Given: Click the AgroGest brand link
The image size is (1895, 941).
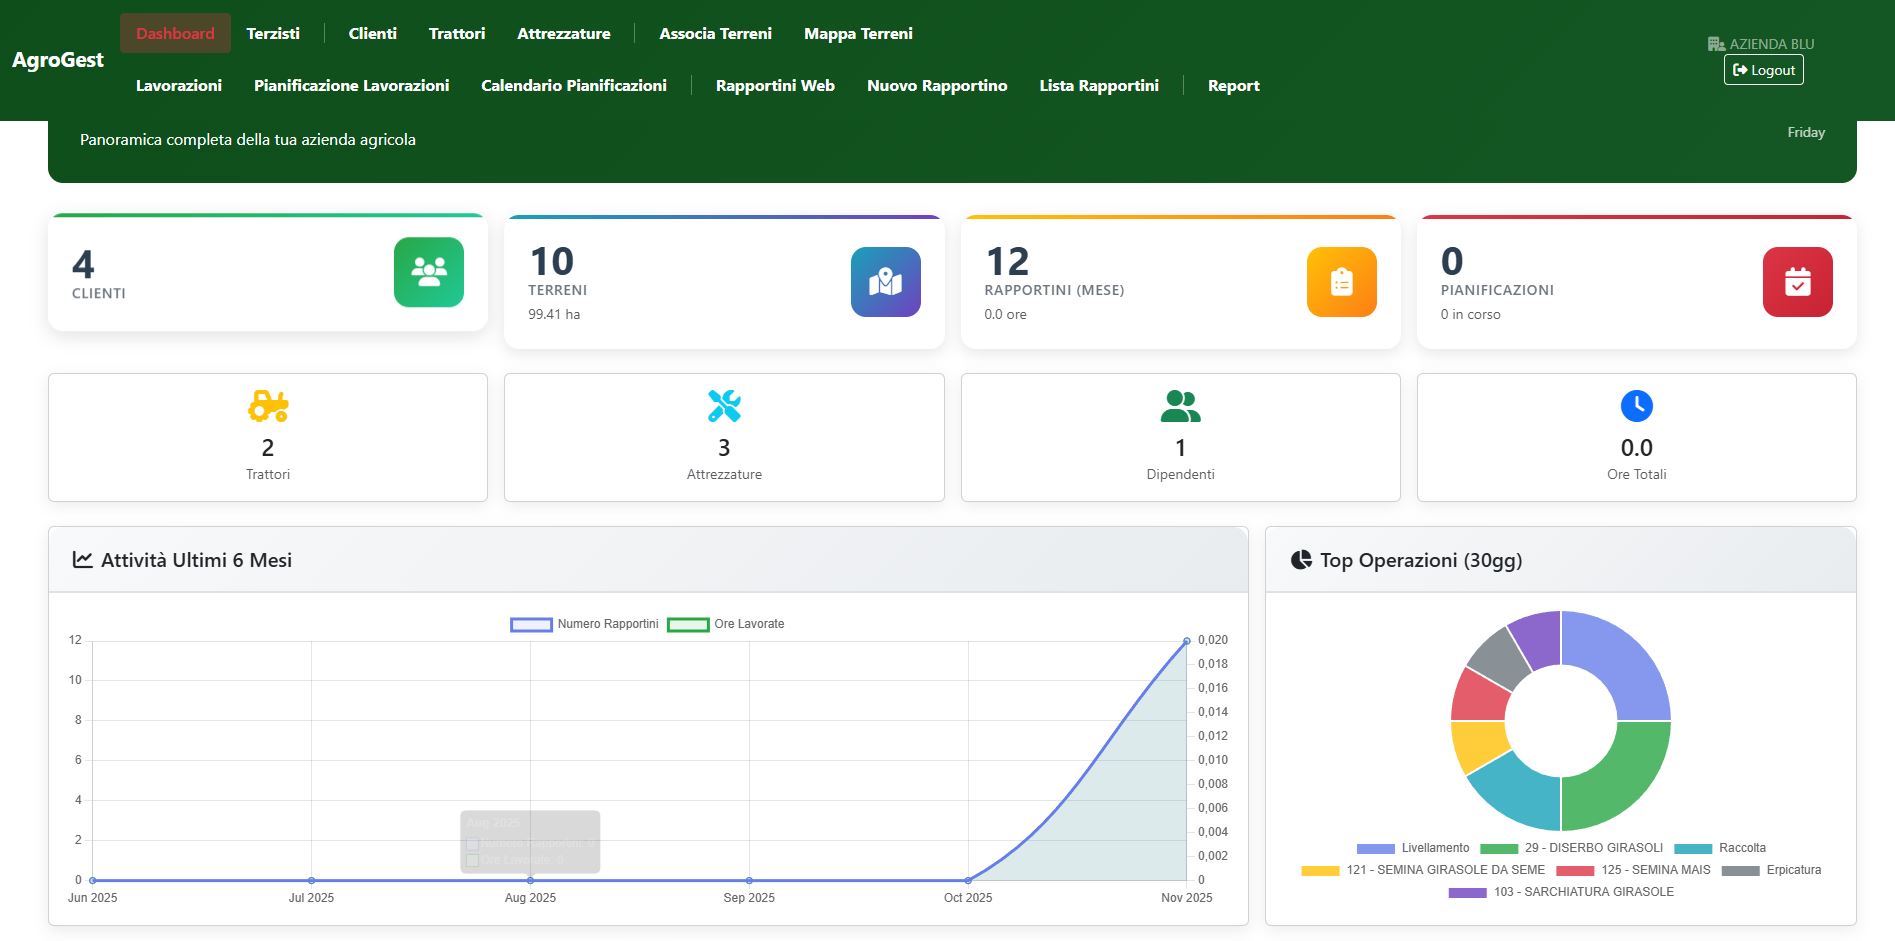Looking at the screenshot, I should (58, 60).
